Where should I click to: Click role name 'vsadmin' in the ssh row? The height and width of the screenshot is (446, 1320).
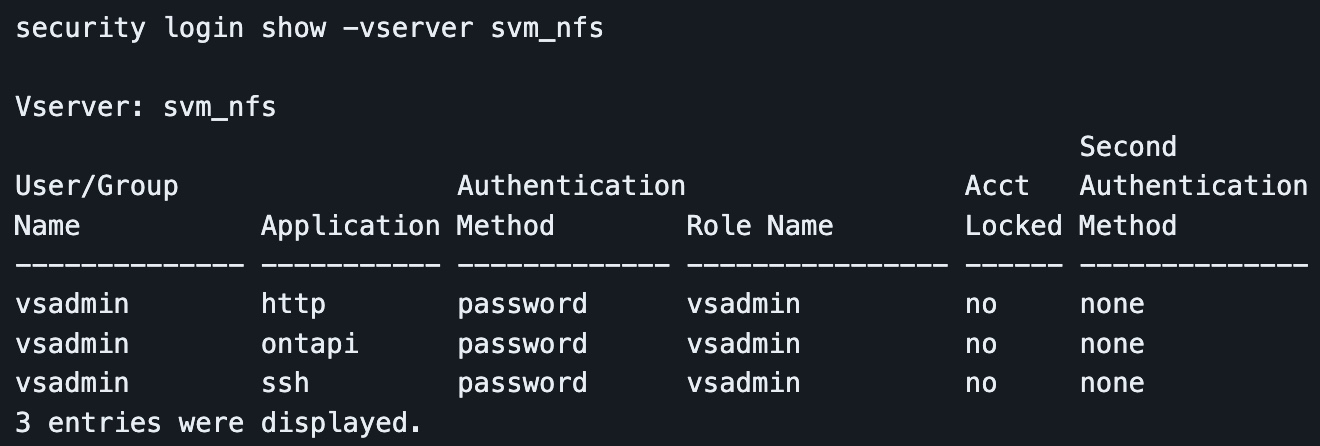743,383
